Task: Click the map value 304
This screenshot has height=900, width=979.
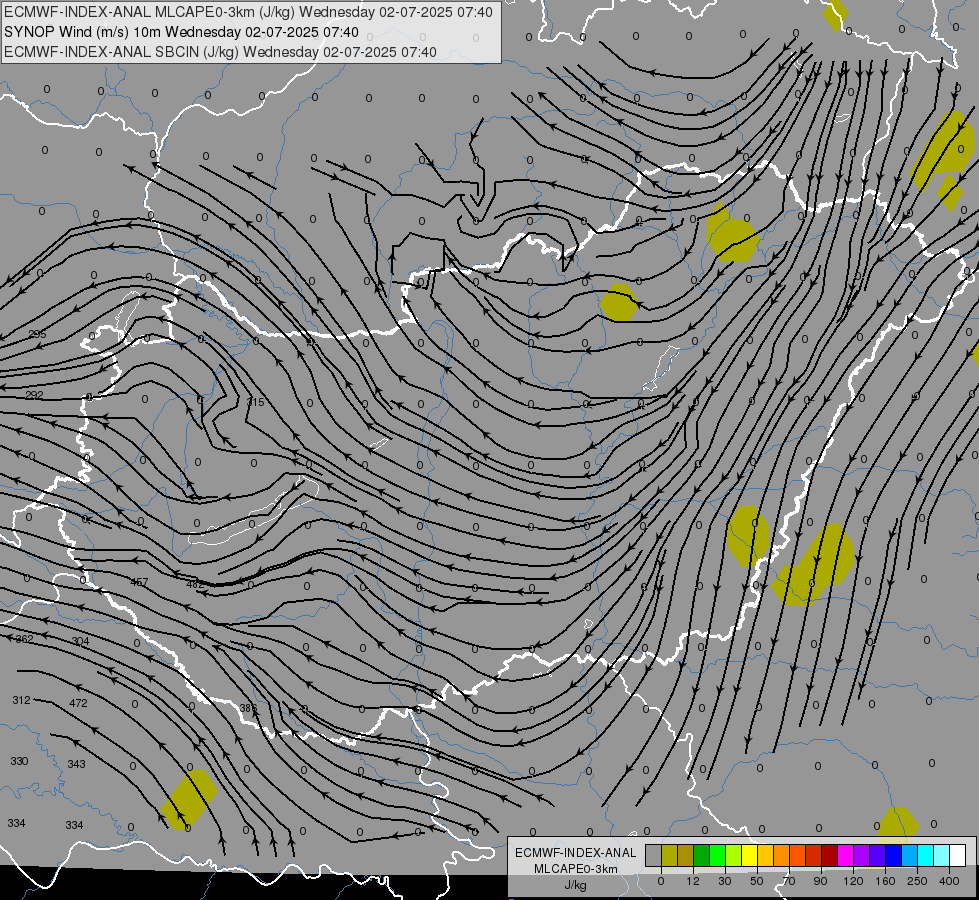Action: pos(81,641)
